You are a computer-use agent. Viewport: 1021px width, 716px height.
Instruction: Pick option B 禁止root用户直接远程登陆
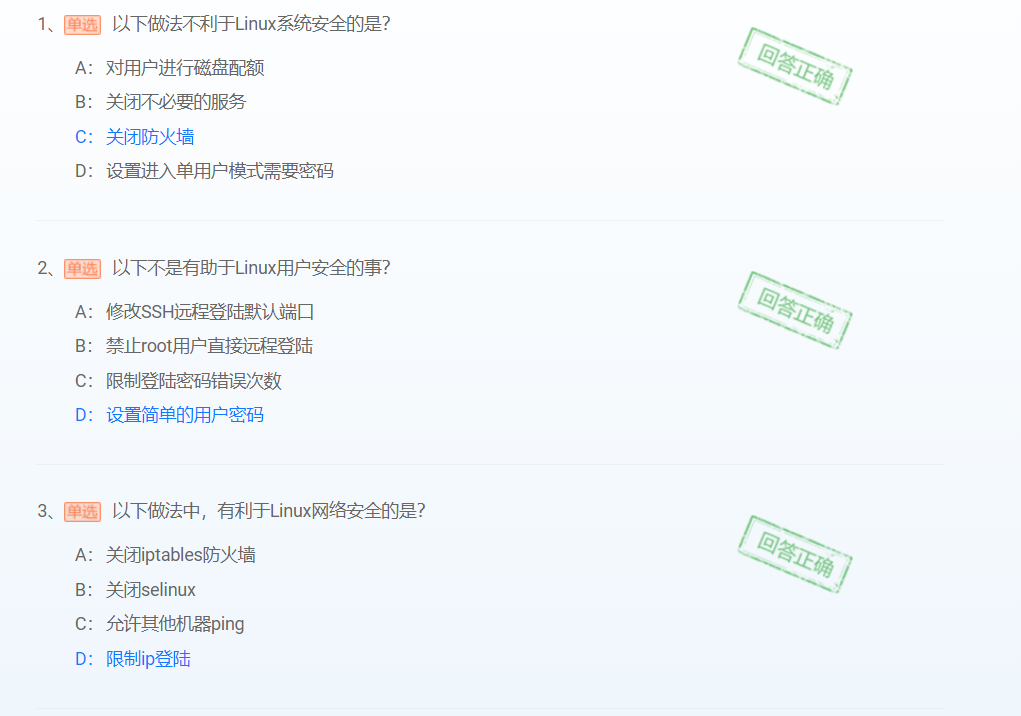pos(193,346)
